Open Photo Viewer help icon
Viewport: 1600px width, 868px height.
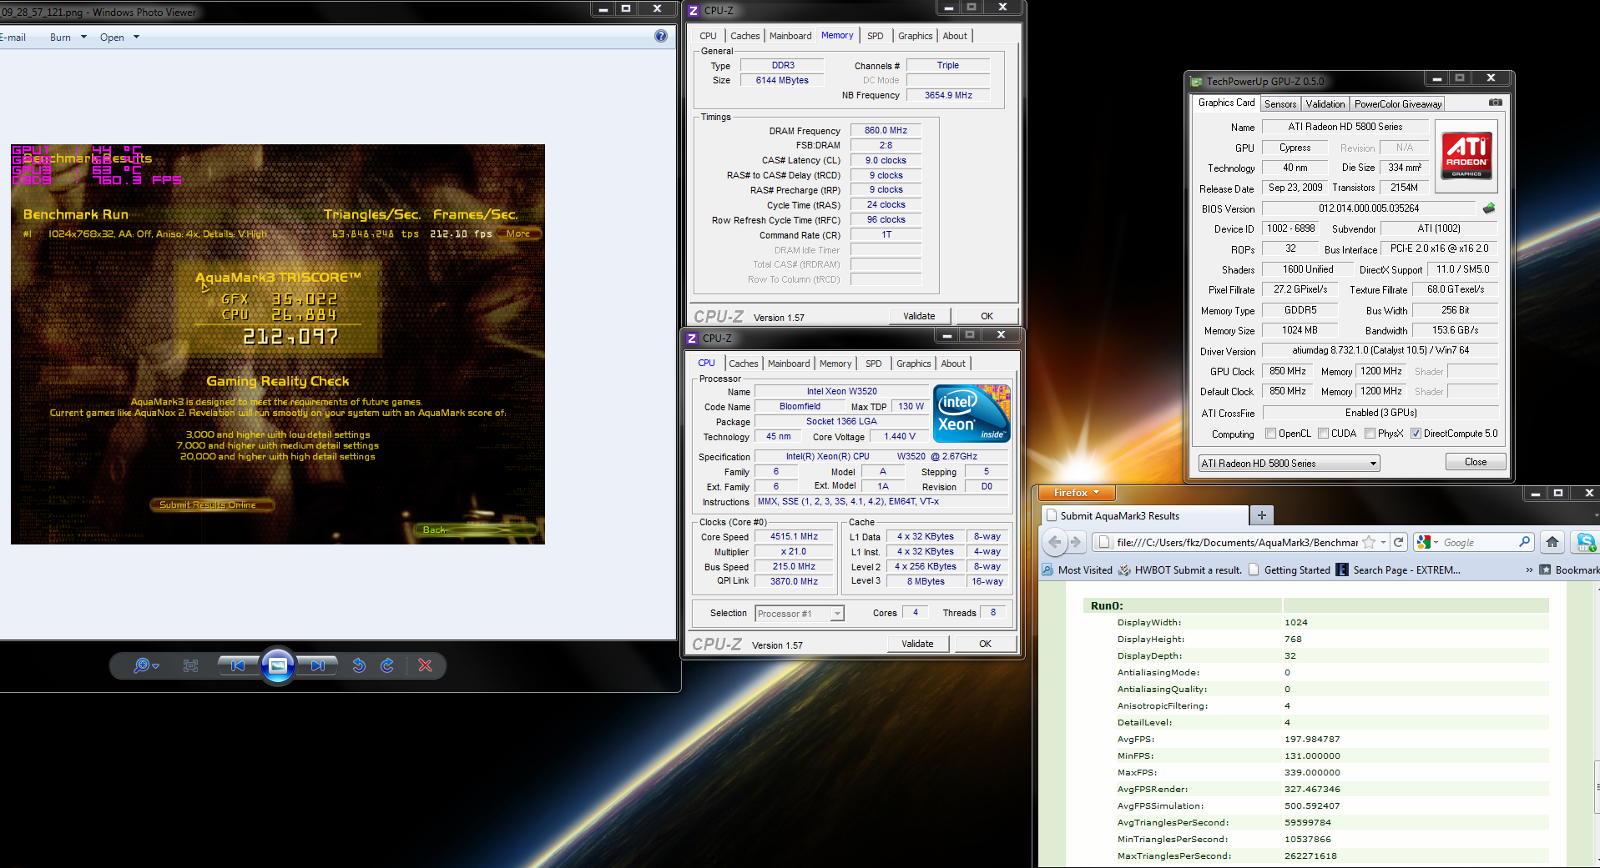pyautogui.click(x=661, y=36)
